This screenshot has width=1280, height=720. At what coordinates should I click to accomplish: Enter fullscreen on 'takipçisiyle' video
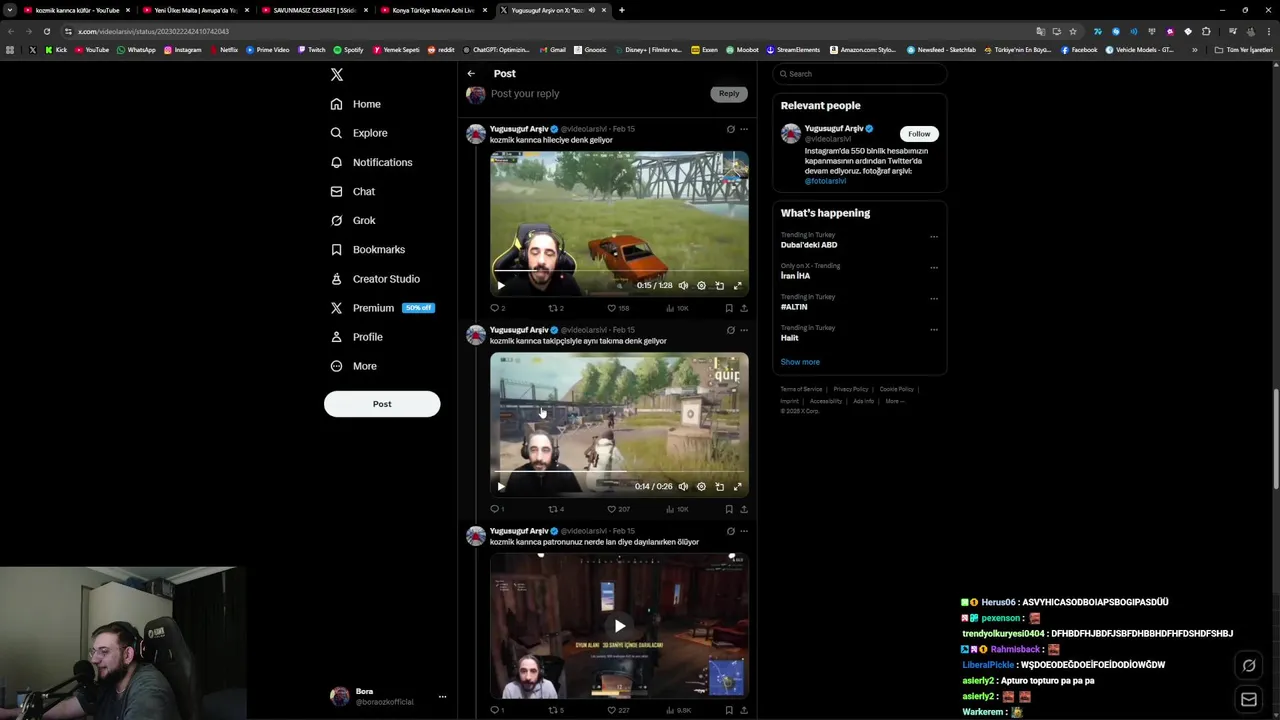pyautogui.click(x=738, y=487)
